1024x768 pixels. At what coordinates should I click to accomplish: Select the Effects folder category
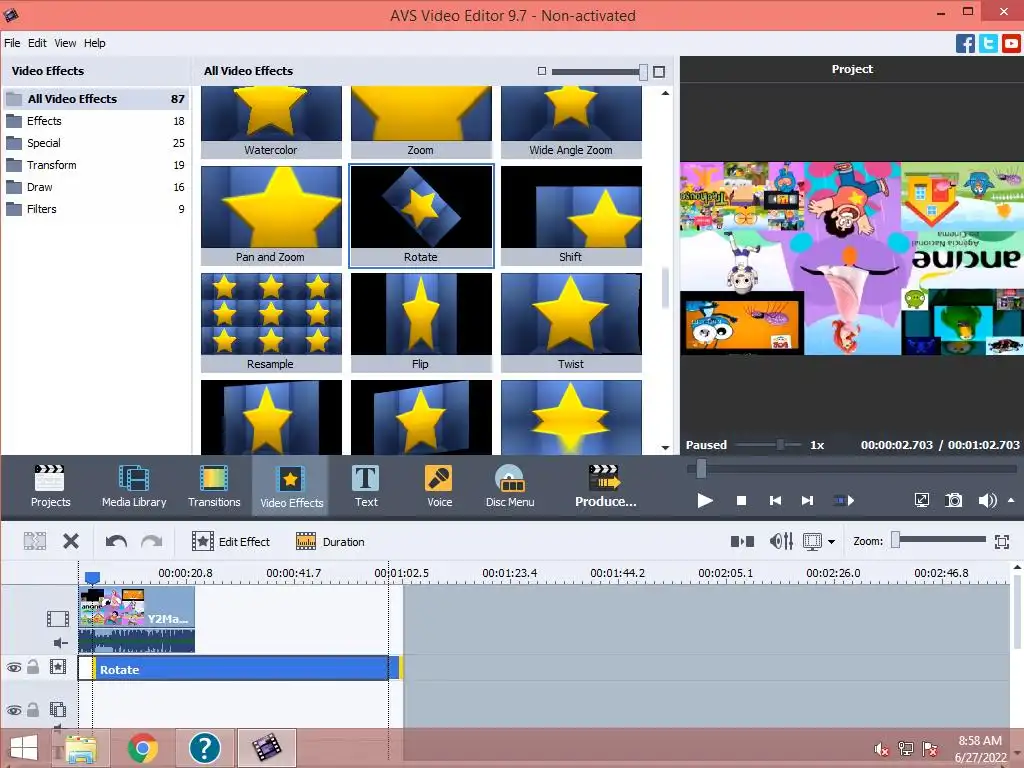pos(96,121)
